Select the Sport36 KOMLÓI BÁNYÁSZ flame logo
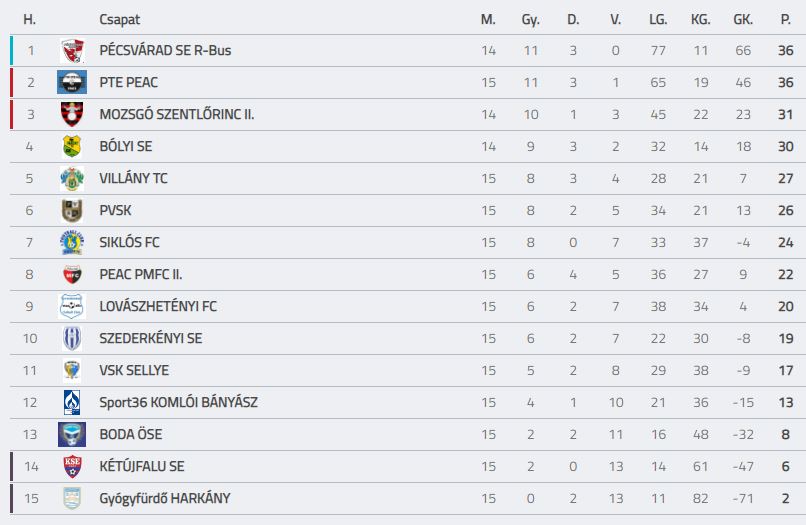 (72, 402)
